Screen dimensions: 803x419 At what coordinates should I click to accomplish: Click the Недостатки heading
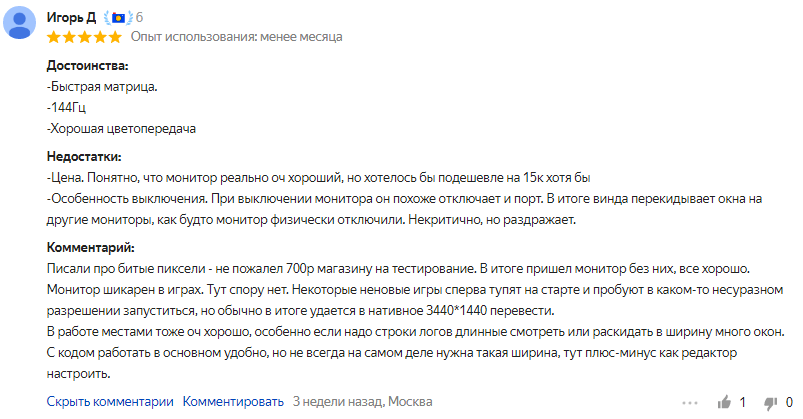(84, 156)
